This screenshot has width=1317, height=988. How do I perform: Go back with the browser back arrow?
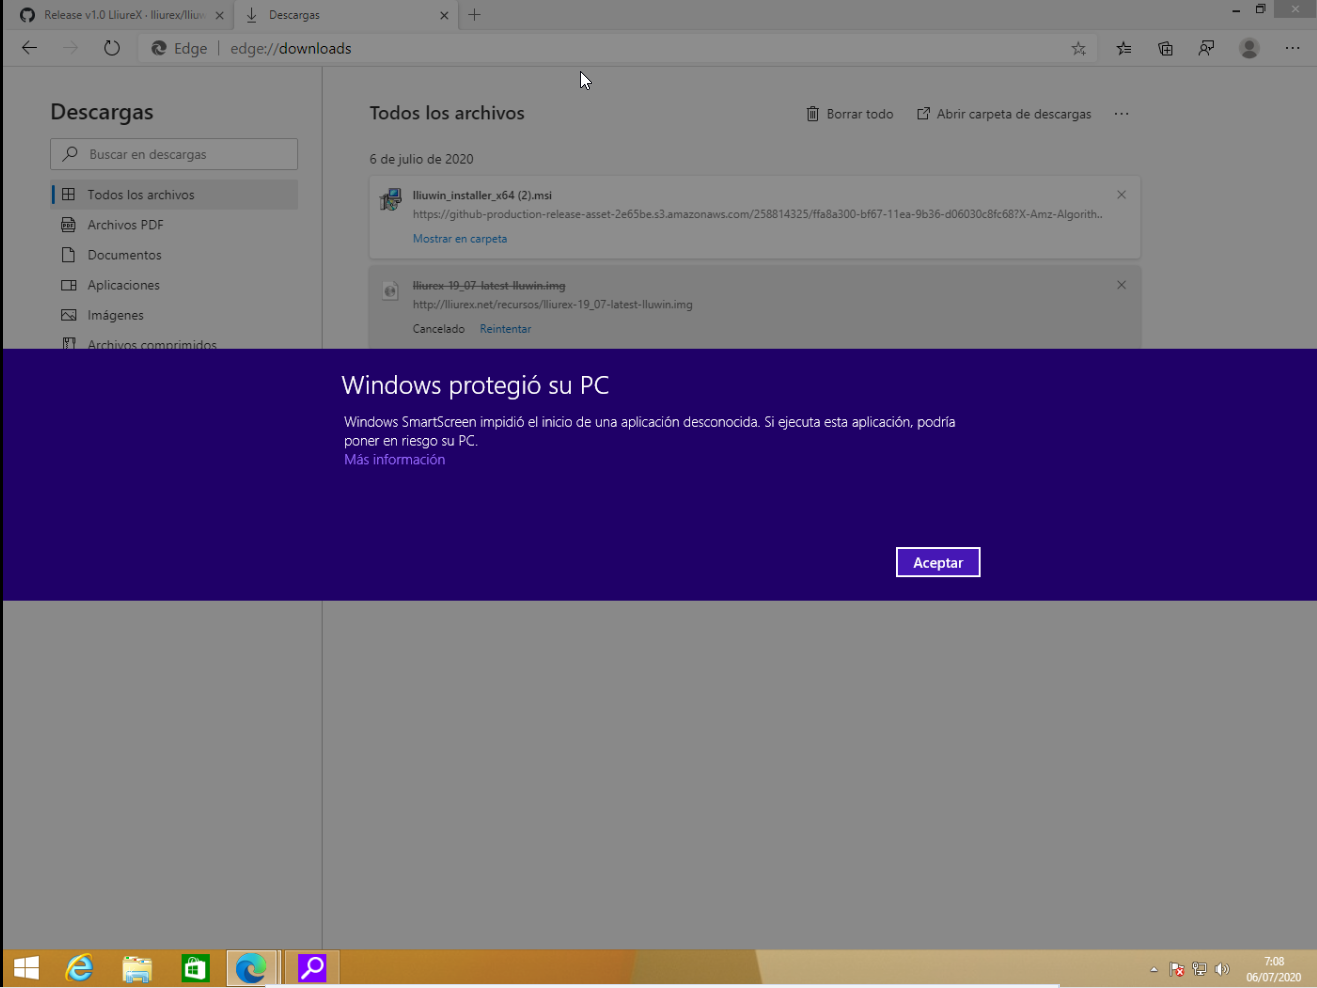click(x=29, y=48)
